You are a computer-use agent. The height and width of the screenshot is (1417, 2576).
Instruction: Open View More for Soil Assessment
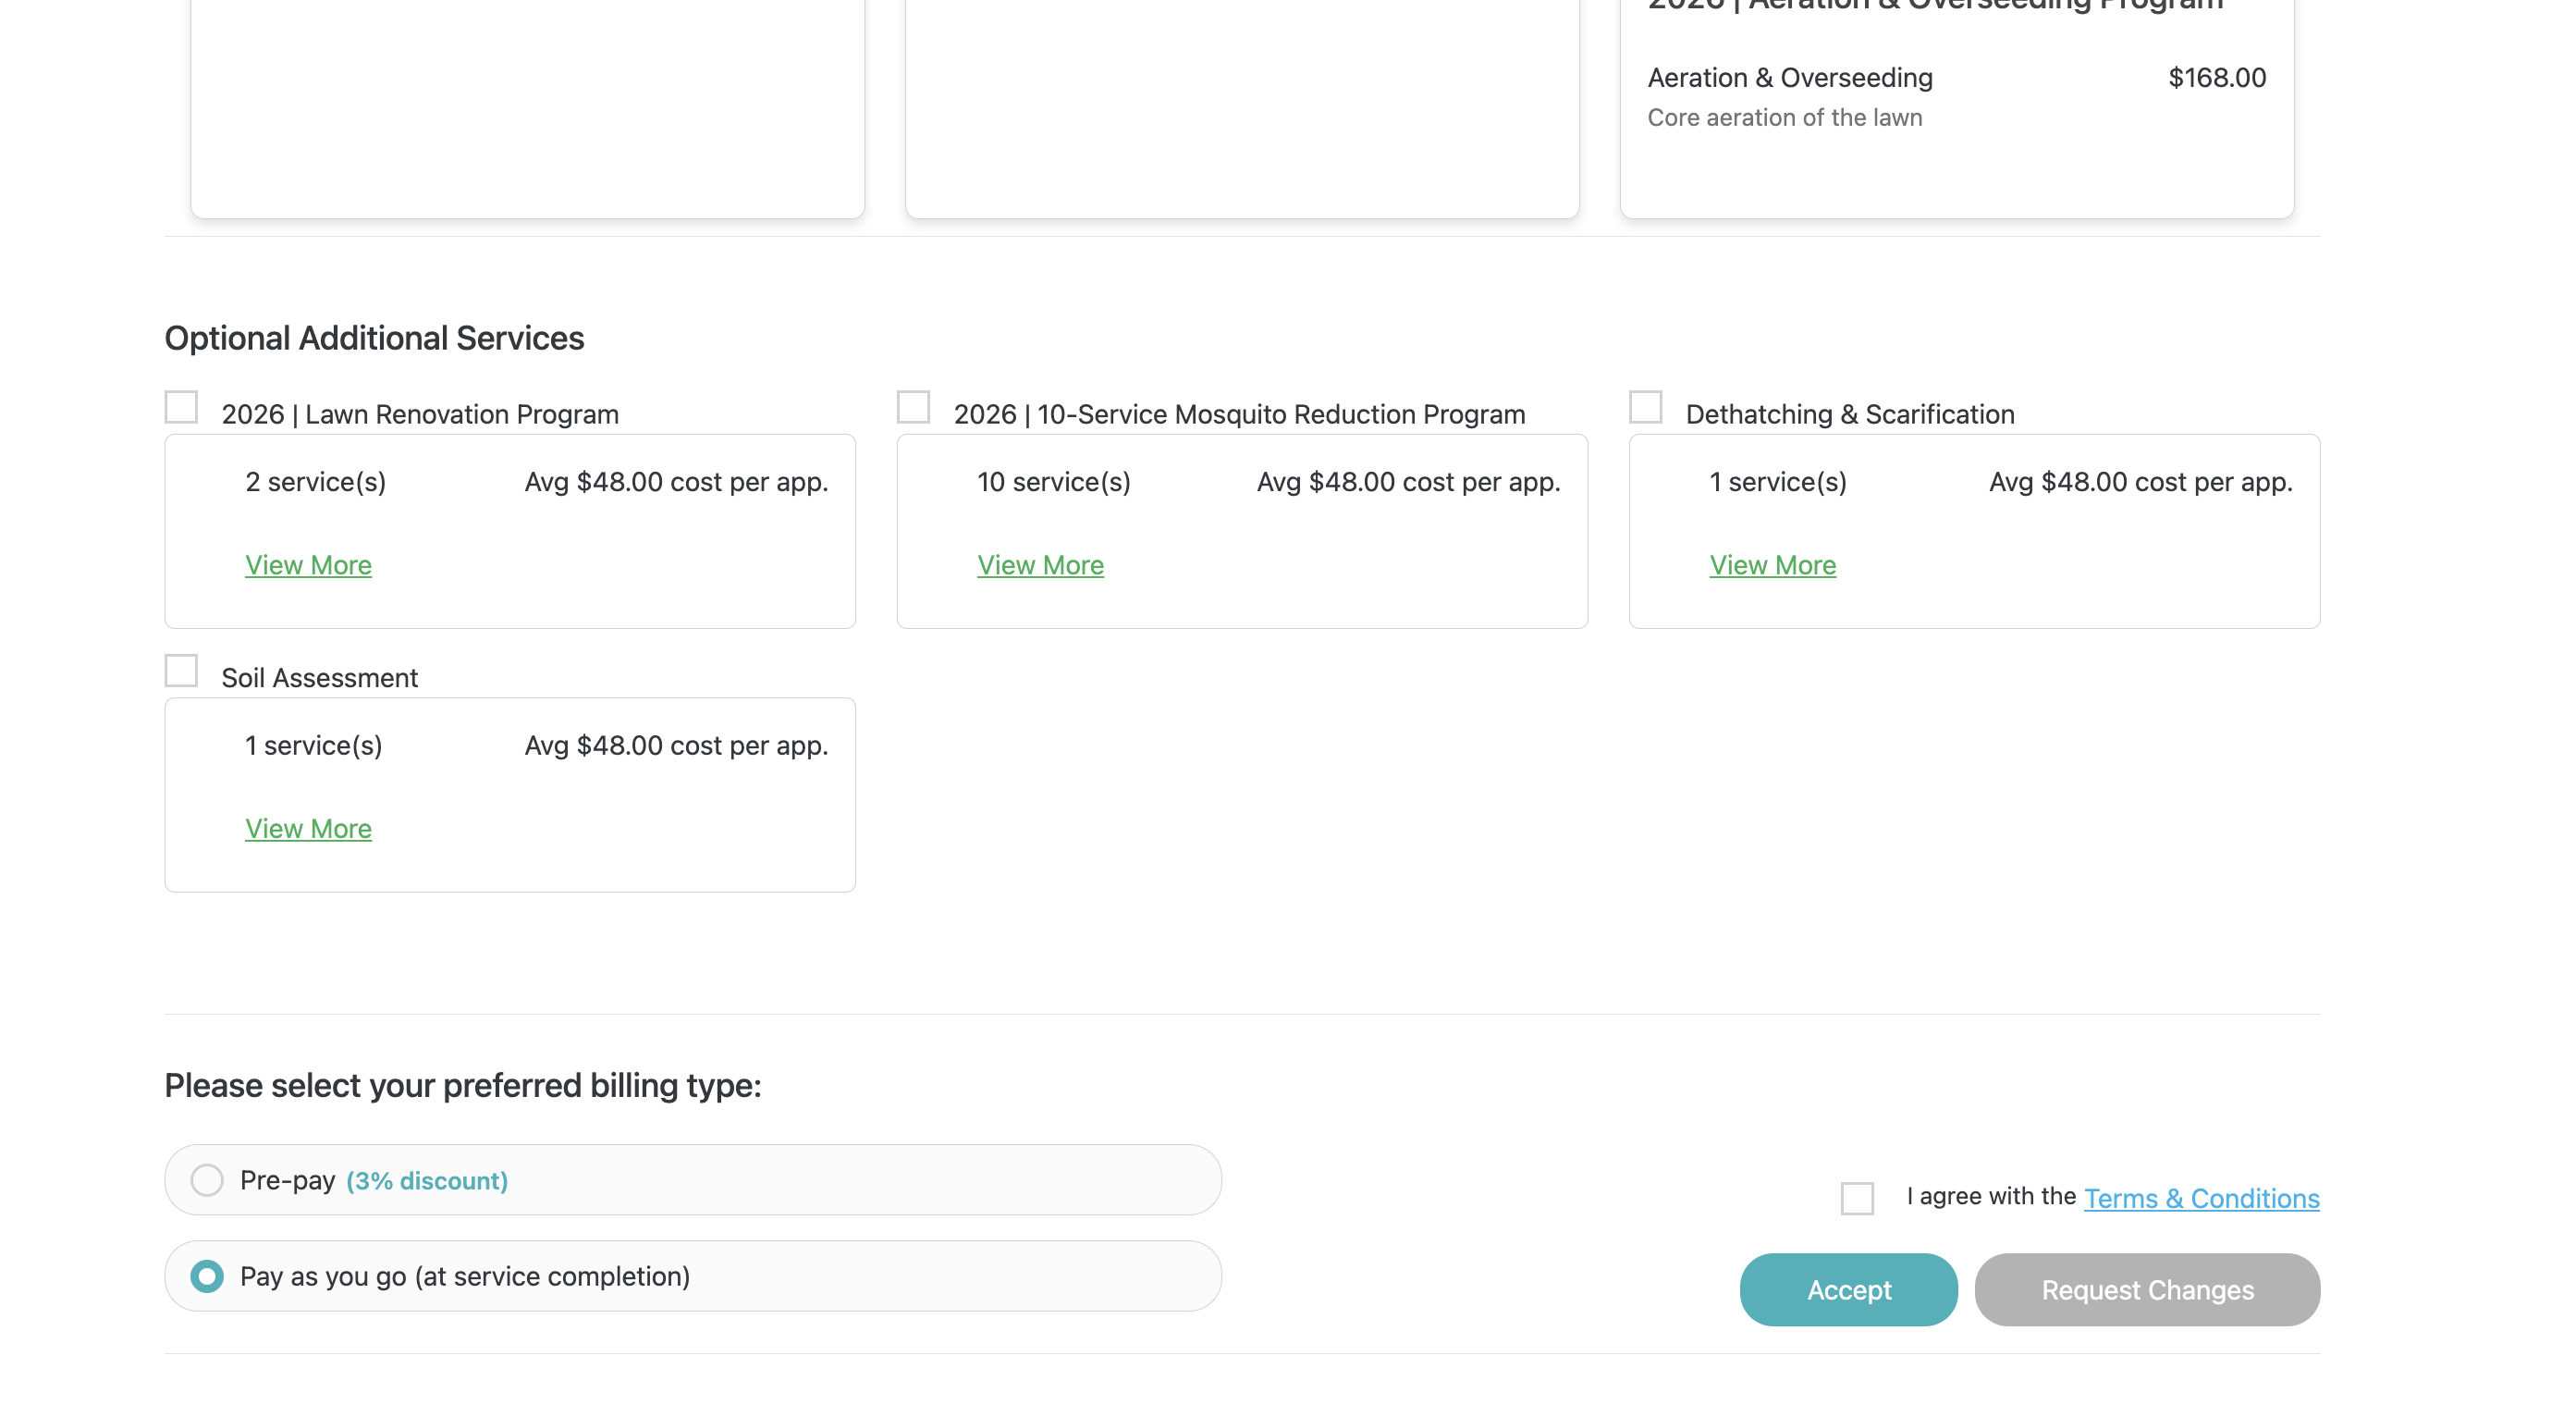click(308, 829)
